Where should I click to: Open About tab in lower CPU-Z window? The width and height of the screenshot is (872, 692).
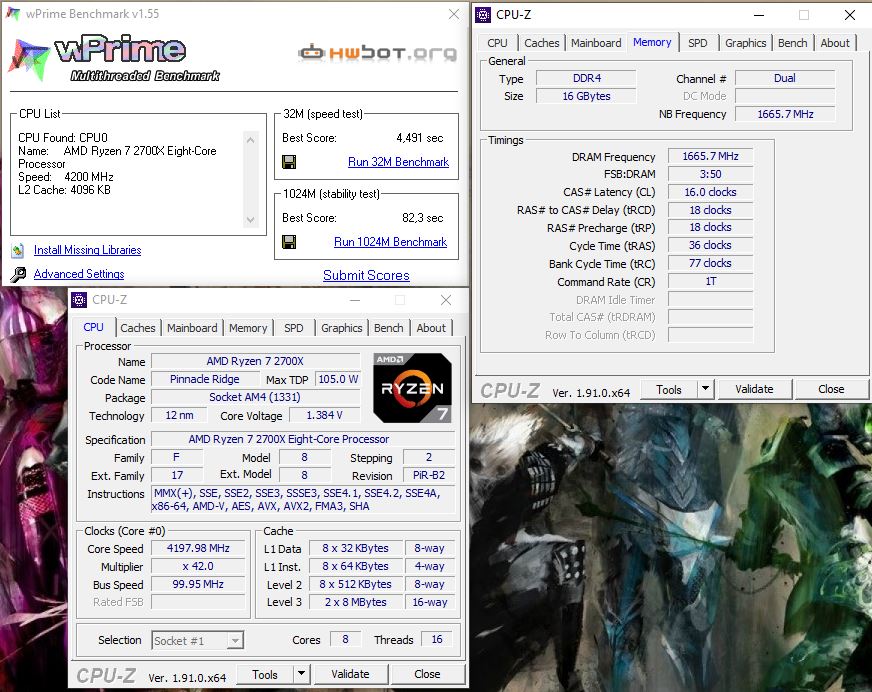(x=431, y=328)
